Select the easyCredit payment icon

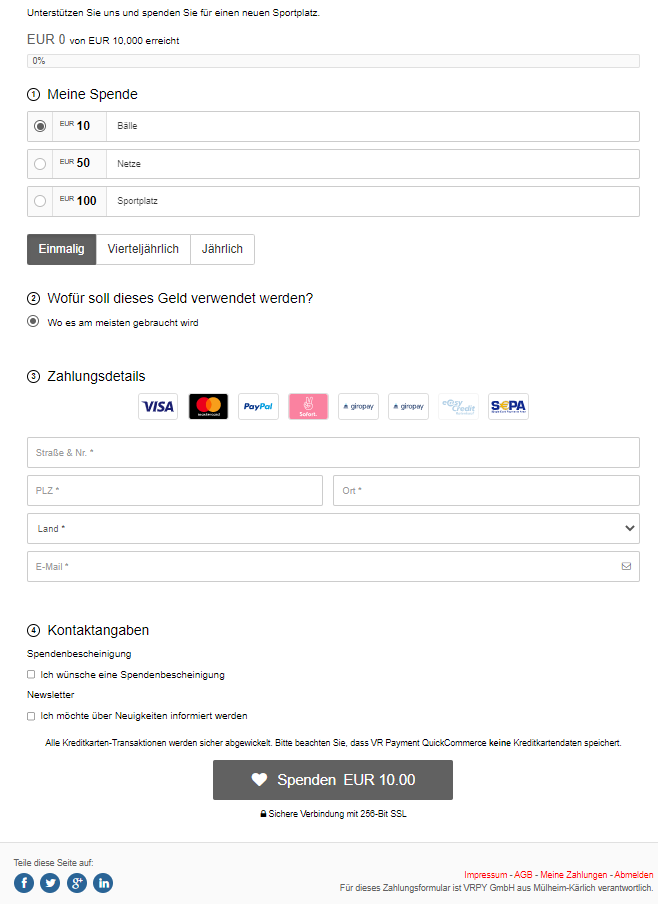coord(458,407)
